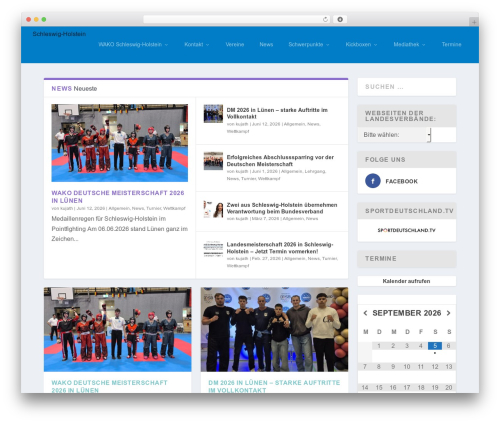Image resolution: width=500 pixels, height=423 pixels.
Task: Go to next month in calendar
Action: pos(449,313)
